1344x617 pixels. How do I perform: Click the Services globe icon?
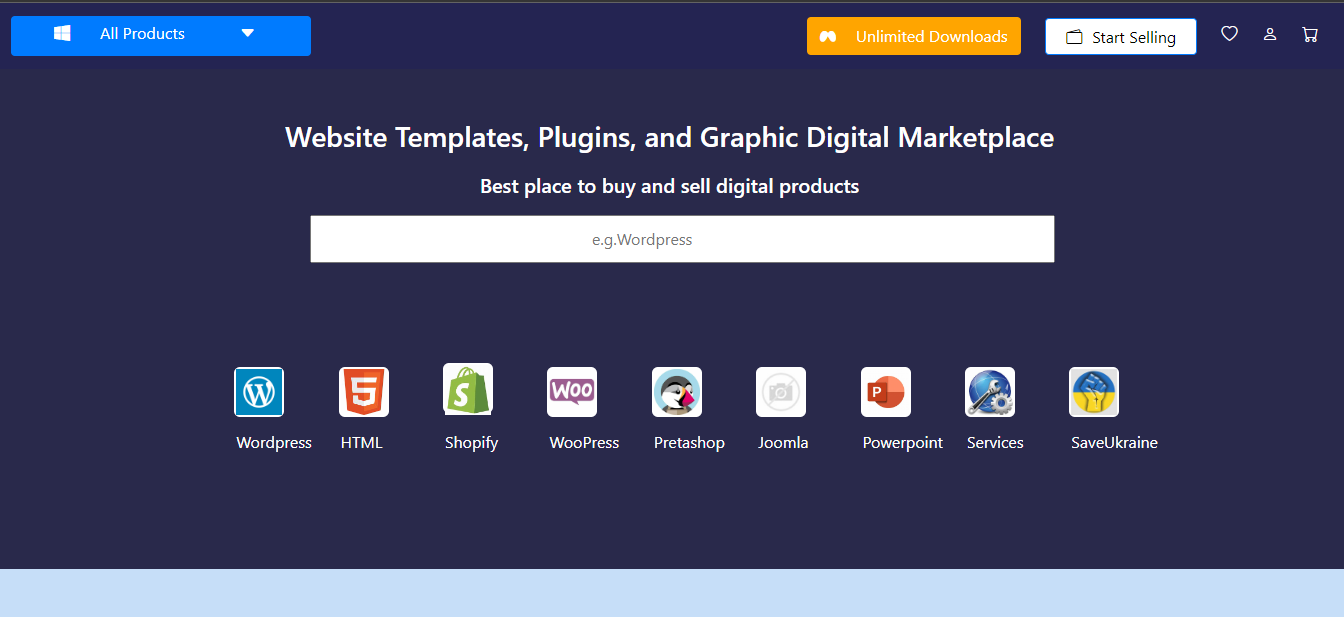click(990, 392)
